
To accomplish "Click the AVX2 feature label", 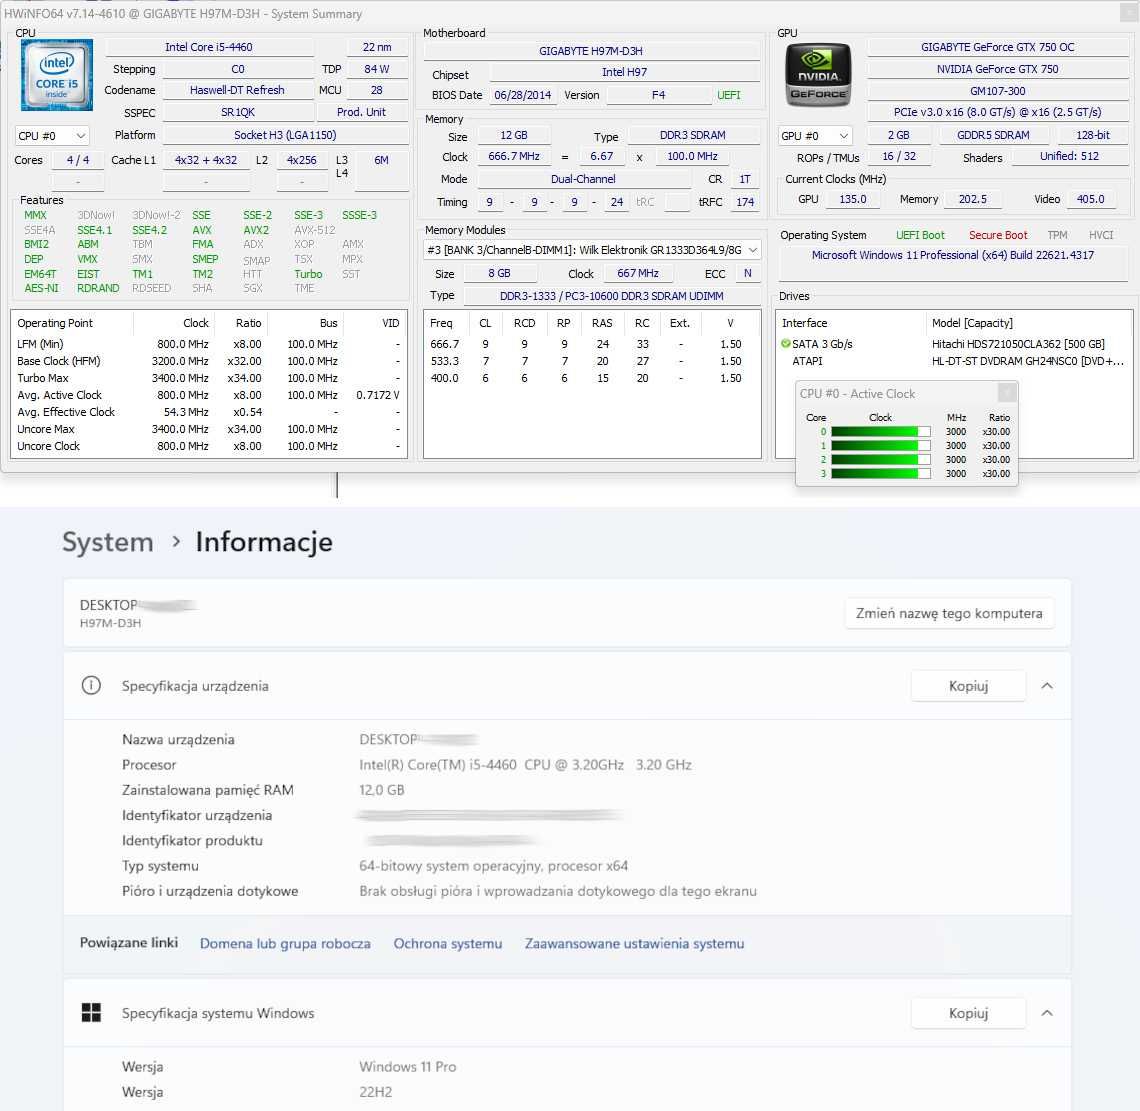I will (256, 230).
